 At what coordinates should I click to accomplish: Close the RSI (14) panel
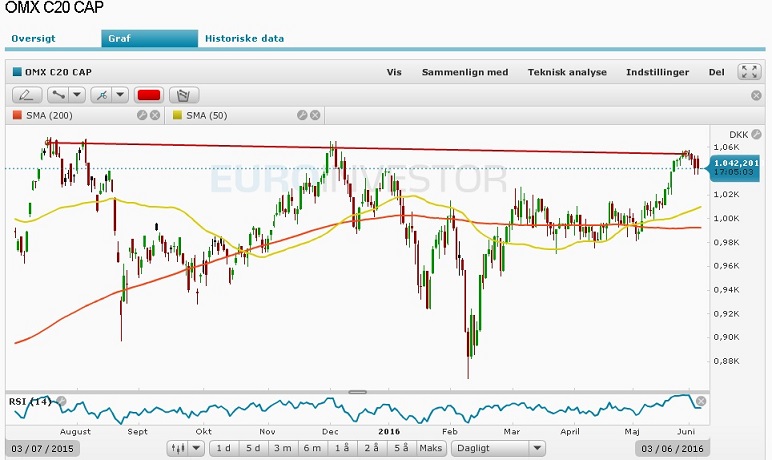tap(701, 401)
